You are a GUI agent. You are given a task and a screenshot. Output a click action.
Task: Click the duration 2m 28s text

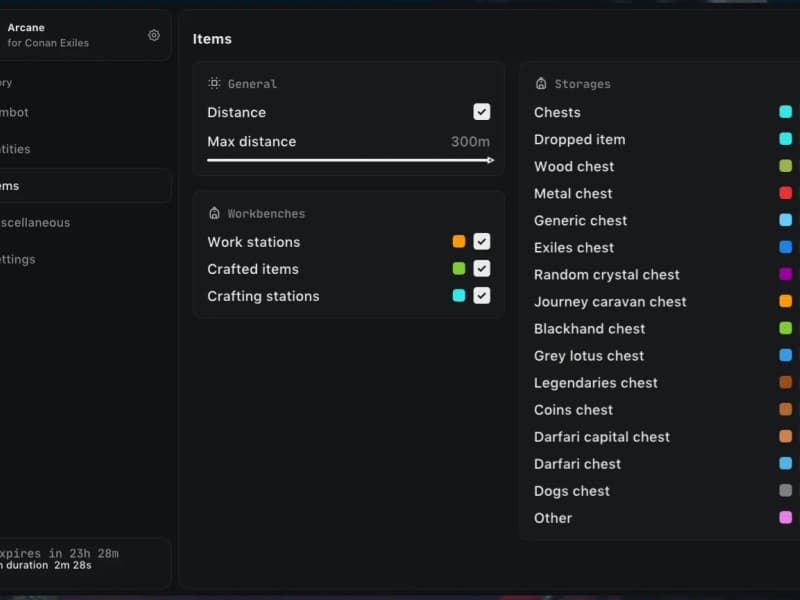tap(46, 565)
